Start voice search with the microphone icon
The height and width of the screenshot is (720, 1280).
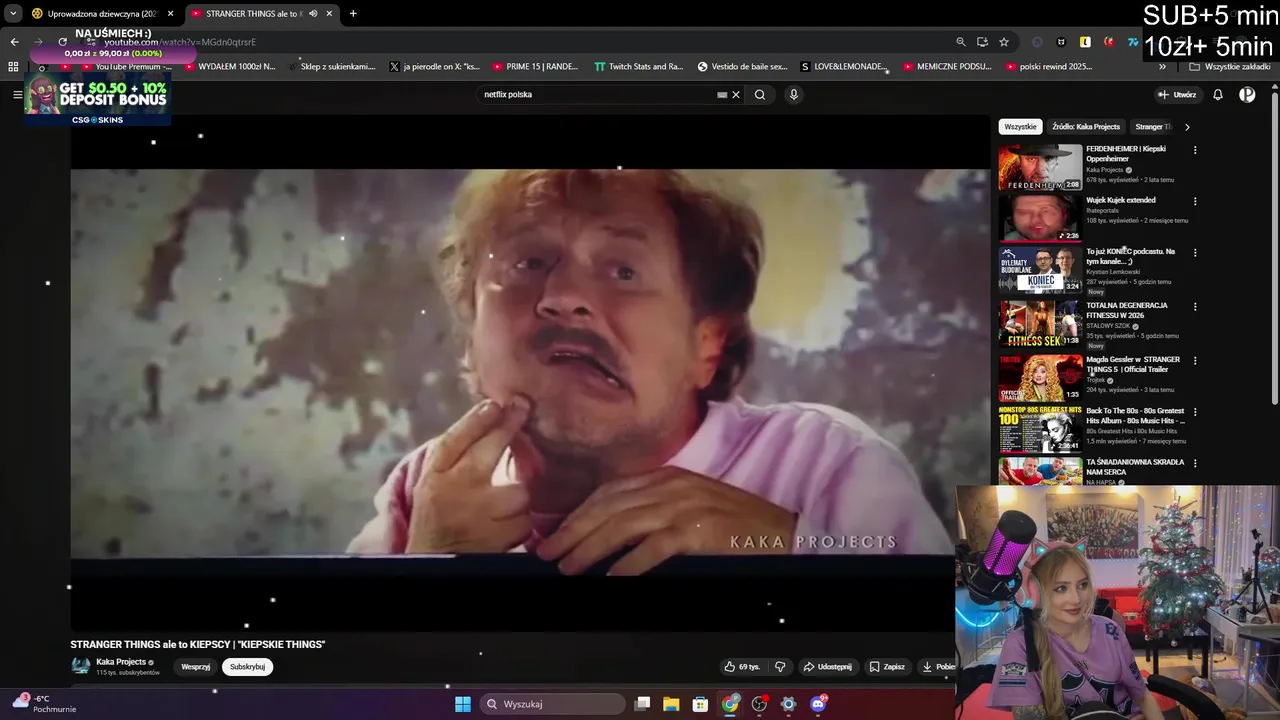(794, 95)
